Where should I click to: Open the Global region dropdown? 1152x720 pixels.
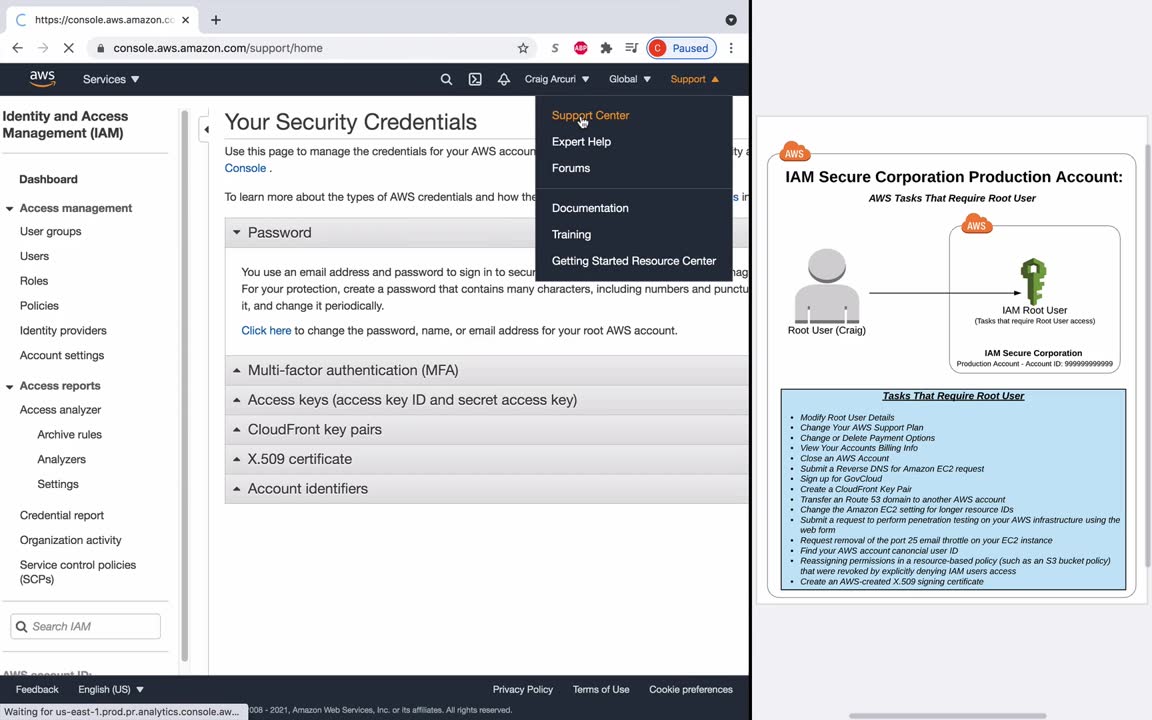[x=630, y=79]
